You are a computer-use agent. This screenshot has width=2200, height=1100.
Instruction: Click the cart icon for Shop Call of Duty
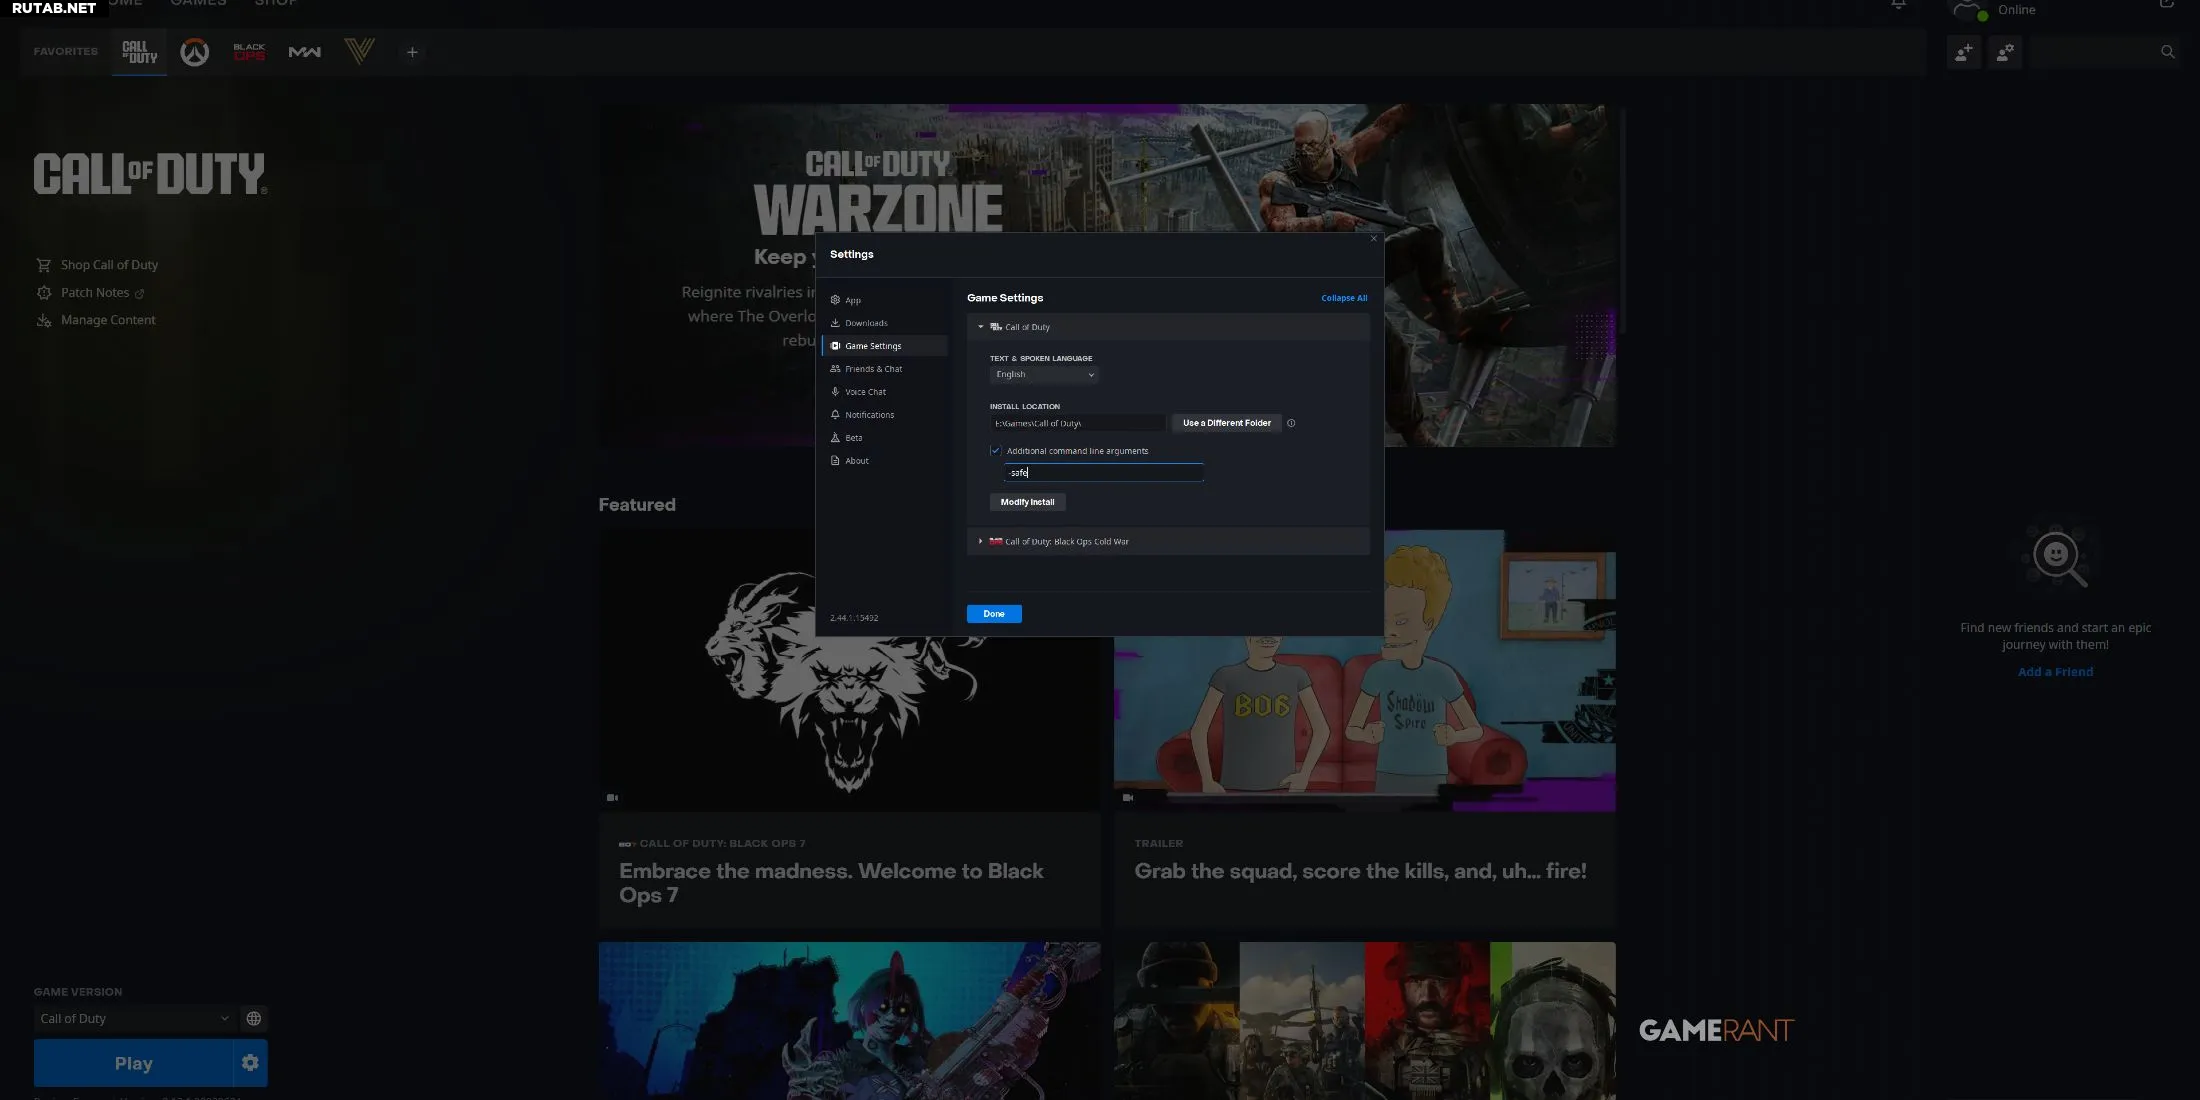tap(44, 265)
